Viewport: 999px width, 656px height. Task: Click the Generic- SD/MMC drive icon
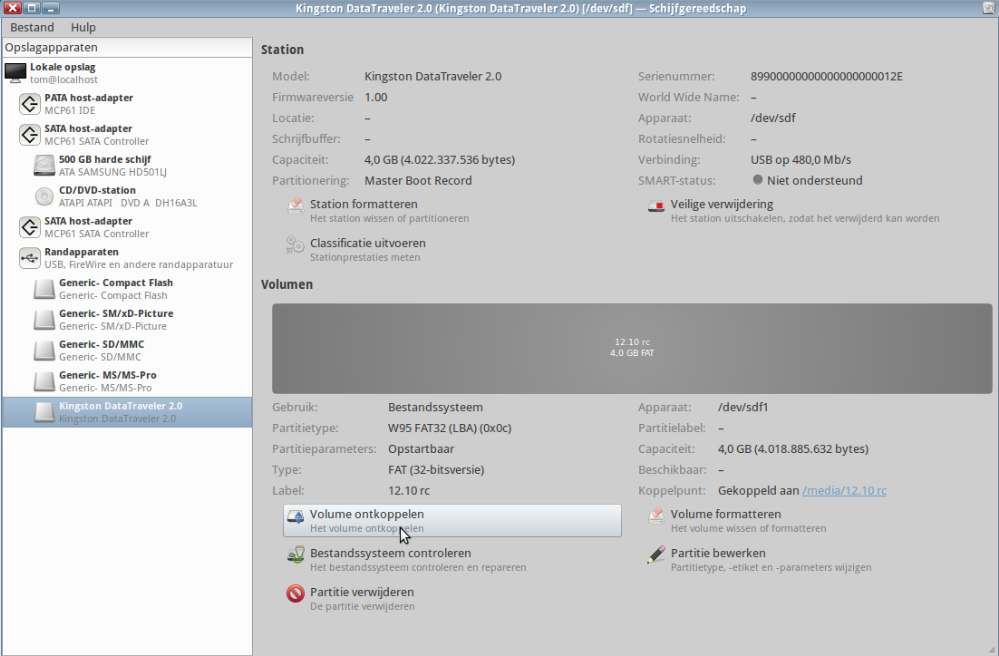44,350
